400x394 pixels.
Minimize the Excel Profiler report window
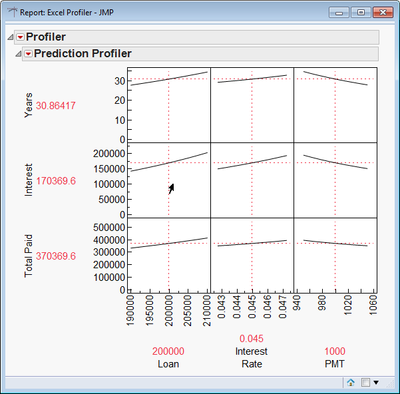(339, 13)
